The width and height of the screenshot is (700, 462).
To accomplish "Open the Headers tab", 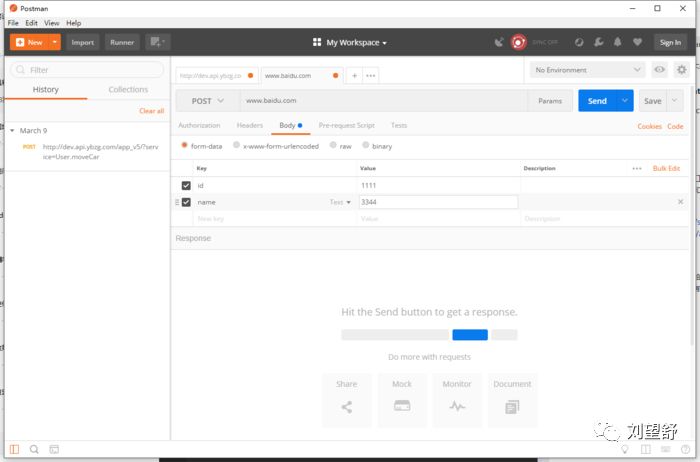I will (x=250, y=125).
